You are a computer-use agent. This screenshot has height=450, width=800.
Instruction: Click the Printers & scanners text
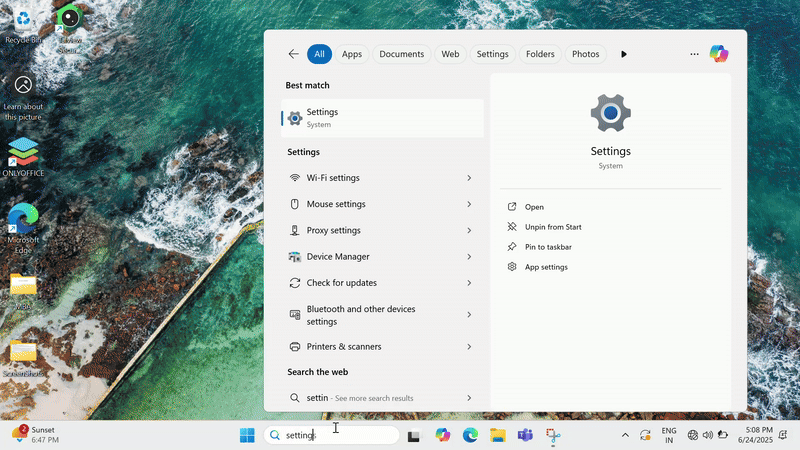point(344,346)
